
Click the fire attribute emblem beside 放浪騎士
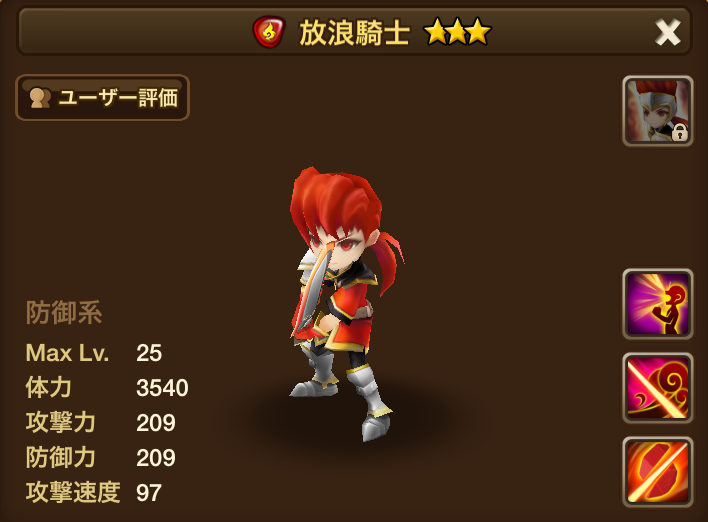tap(269, 33)
